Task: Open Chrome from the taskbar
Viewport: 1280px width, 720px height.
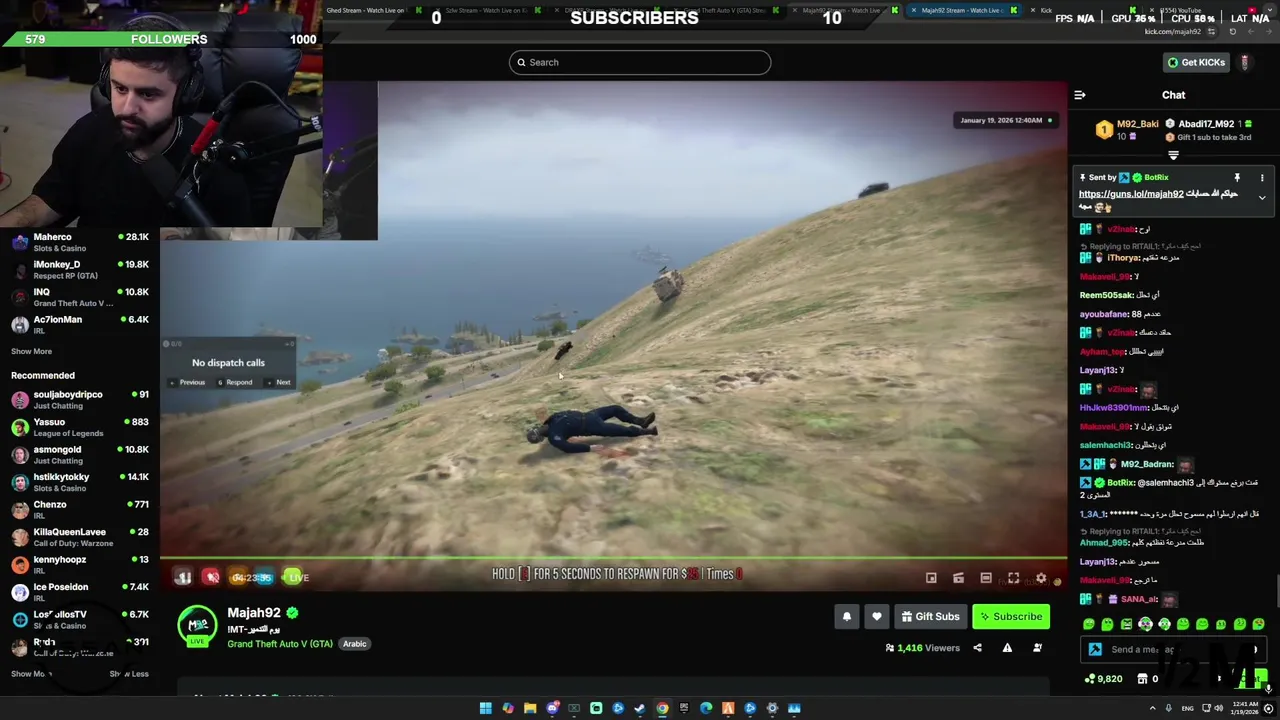Action: 662,708
